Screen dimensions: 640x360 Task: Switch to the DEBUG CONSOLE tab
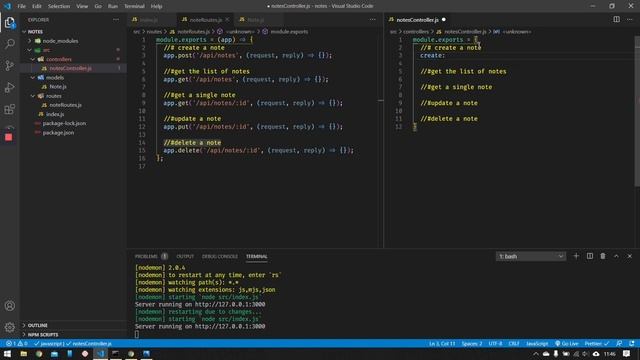click(x=220, y=256)
